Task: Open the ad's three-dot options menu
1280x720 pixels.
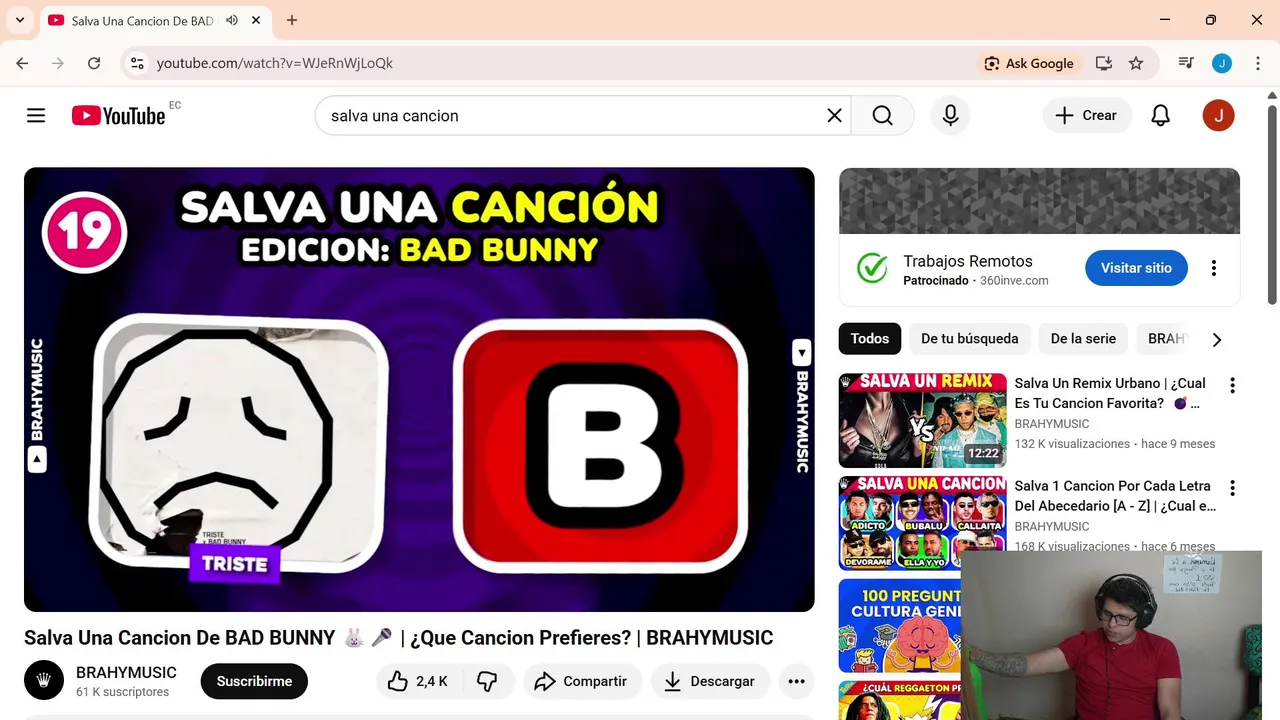Action: [x=1213, y=268]
